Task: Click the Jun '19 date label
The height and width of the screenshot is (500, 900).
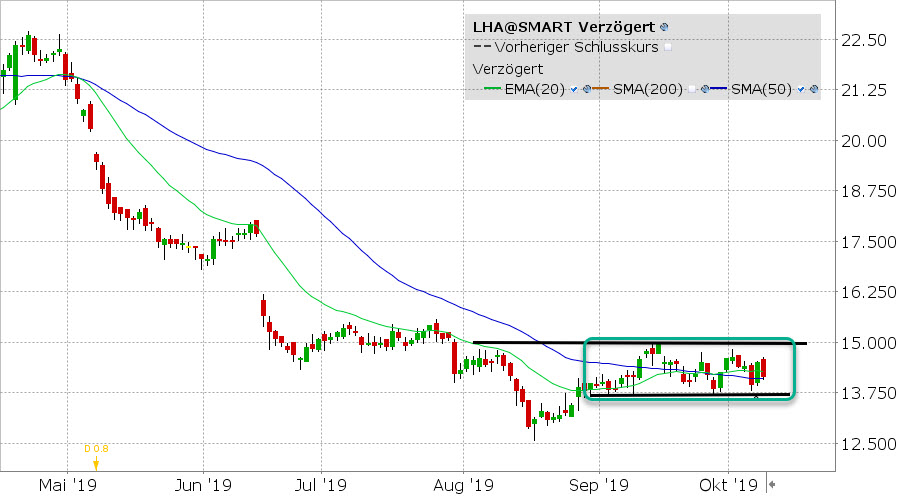Action: pyautogui.click(x=203, y=485)
